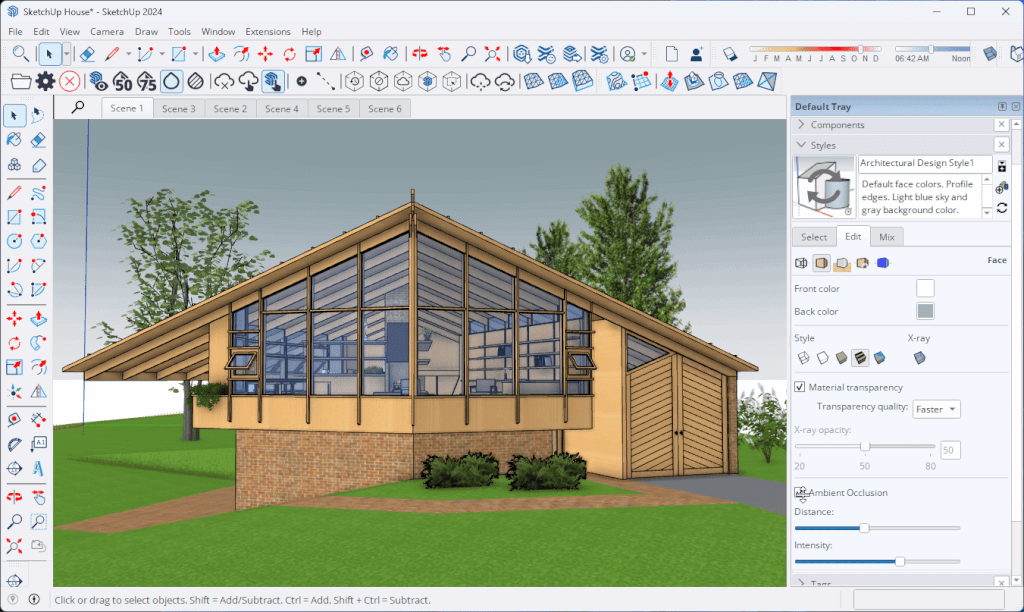Select the Eraser tool
The height and width of the screenshot is (612, 1024).
coord(38,139)
